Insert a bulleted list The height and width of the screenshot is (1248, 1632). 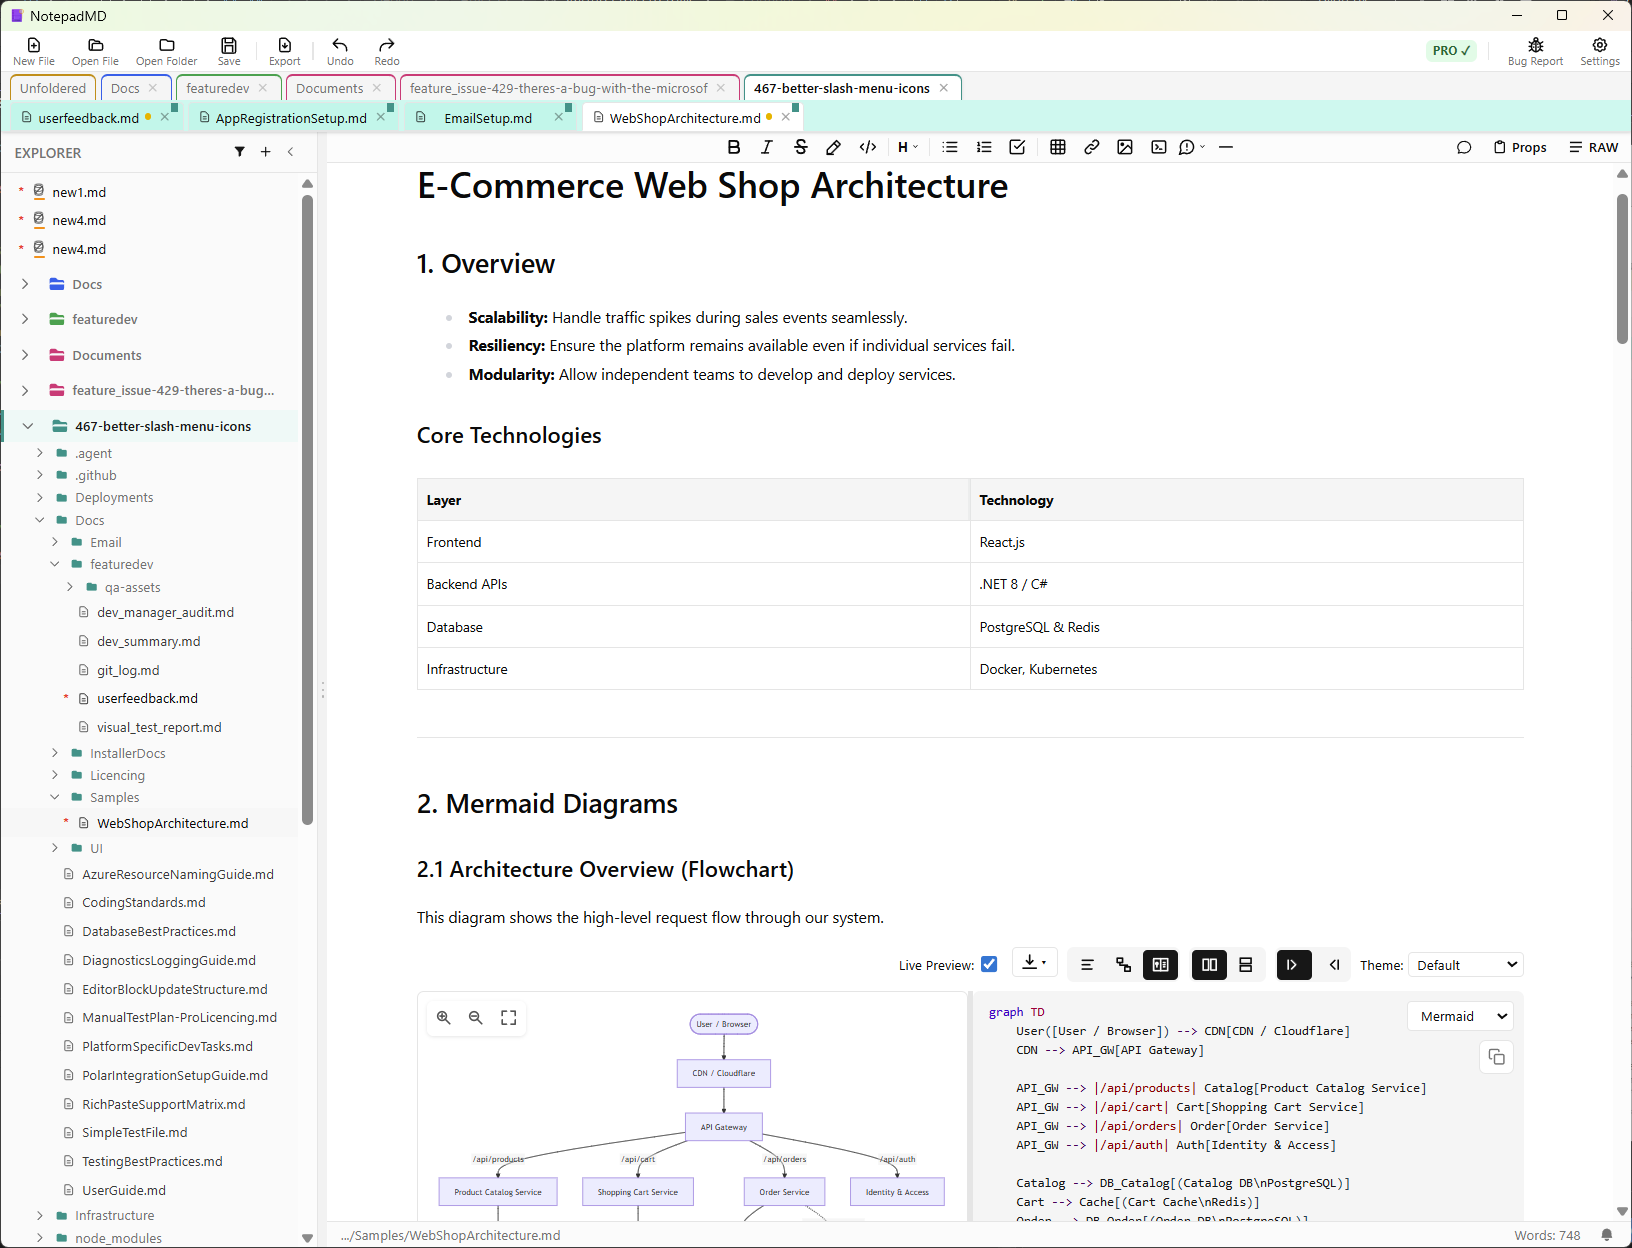coord(950,147)
